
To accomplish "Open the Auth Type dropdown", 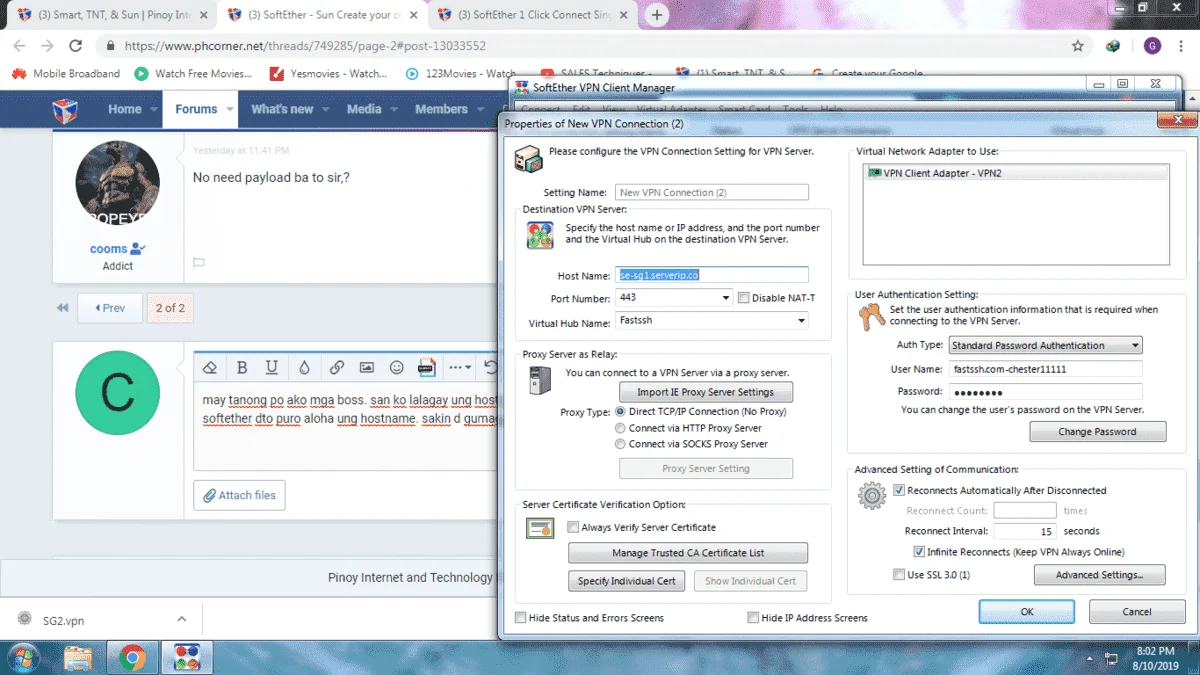I will click(1135, 345).
